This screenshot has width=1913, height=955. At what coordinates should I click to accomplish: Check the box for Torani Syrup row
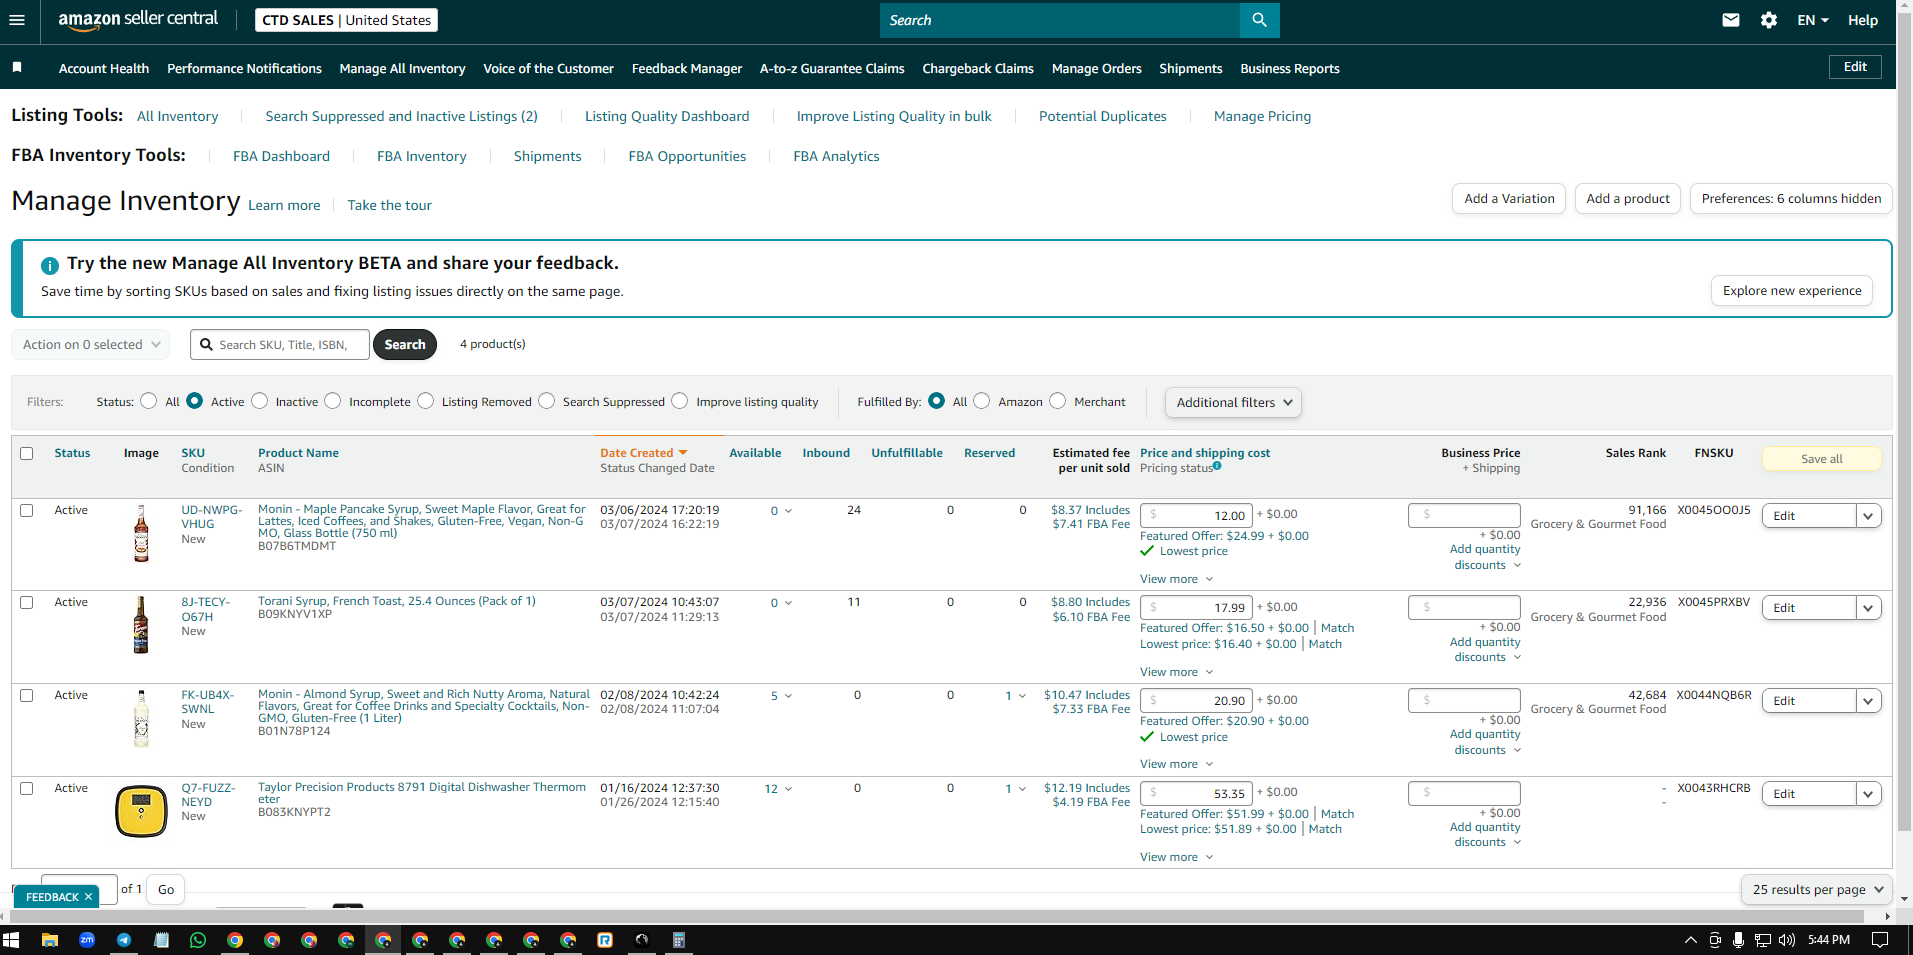pos(27,602)
